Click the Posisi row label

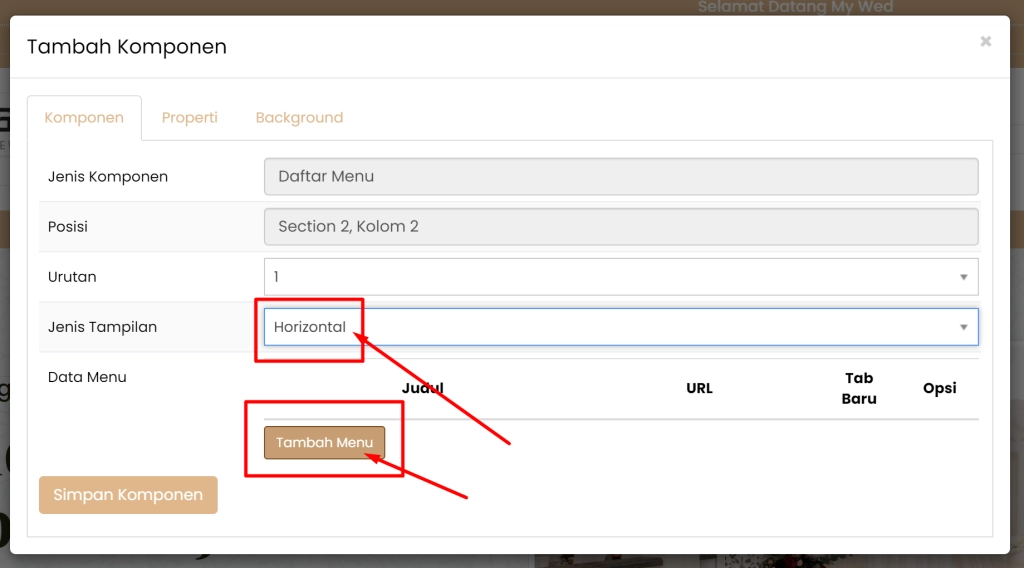pyautogui.click(x=68, y=227)
